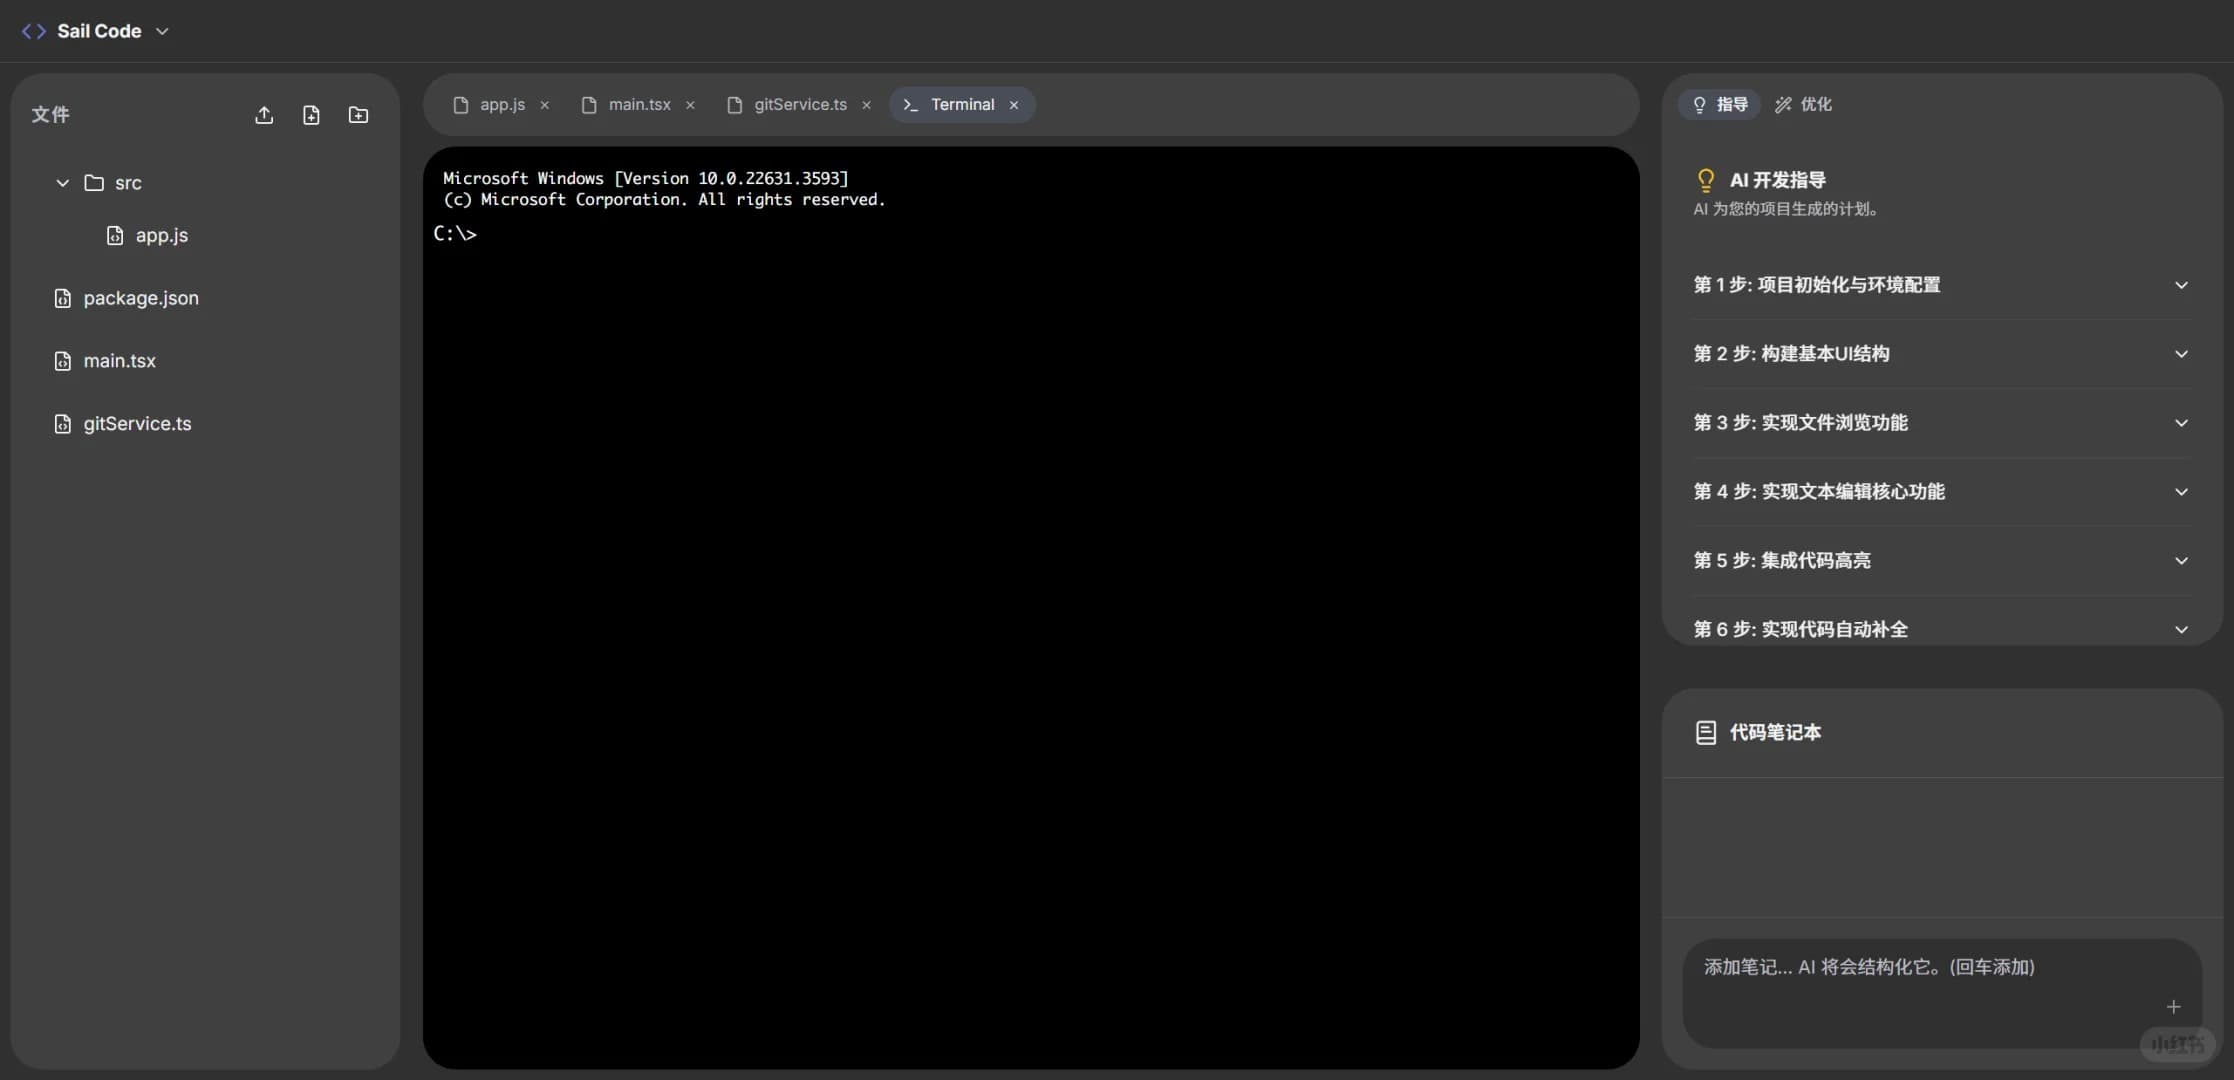The height and width of the screenshot is (1080, 2234).
Task: Click the 代码笔记本 notebook icon
Action: [x=1706, y=733]
